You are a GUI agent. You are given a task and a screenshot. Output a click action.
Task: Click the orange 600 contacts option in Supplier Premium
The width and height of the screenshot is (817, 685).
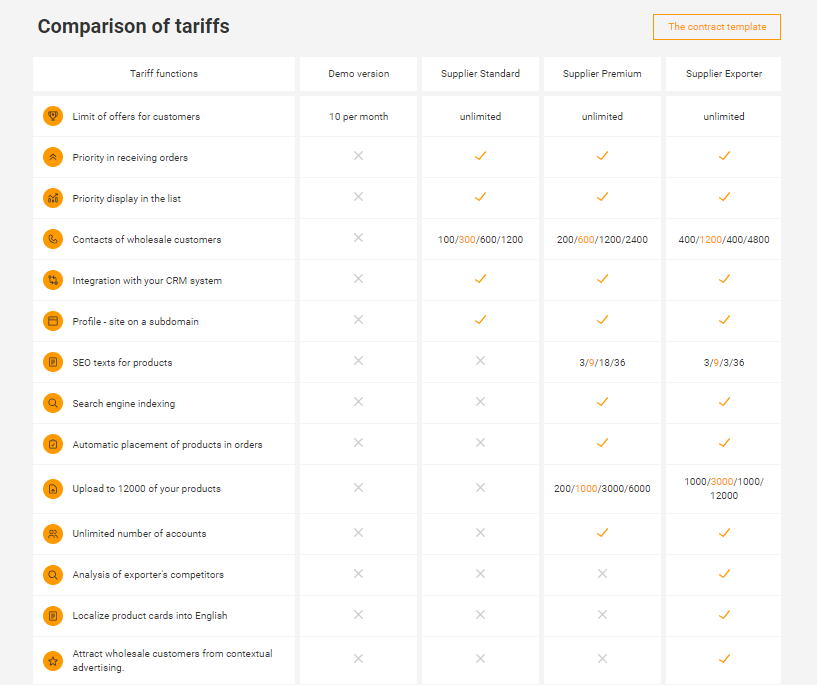[585, 240]
